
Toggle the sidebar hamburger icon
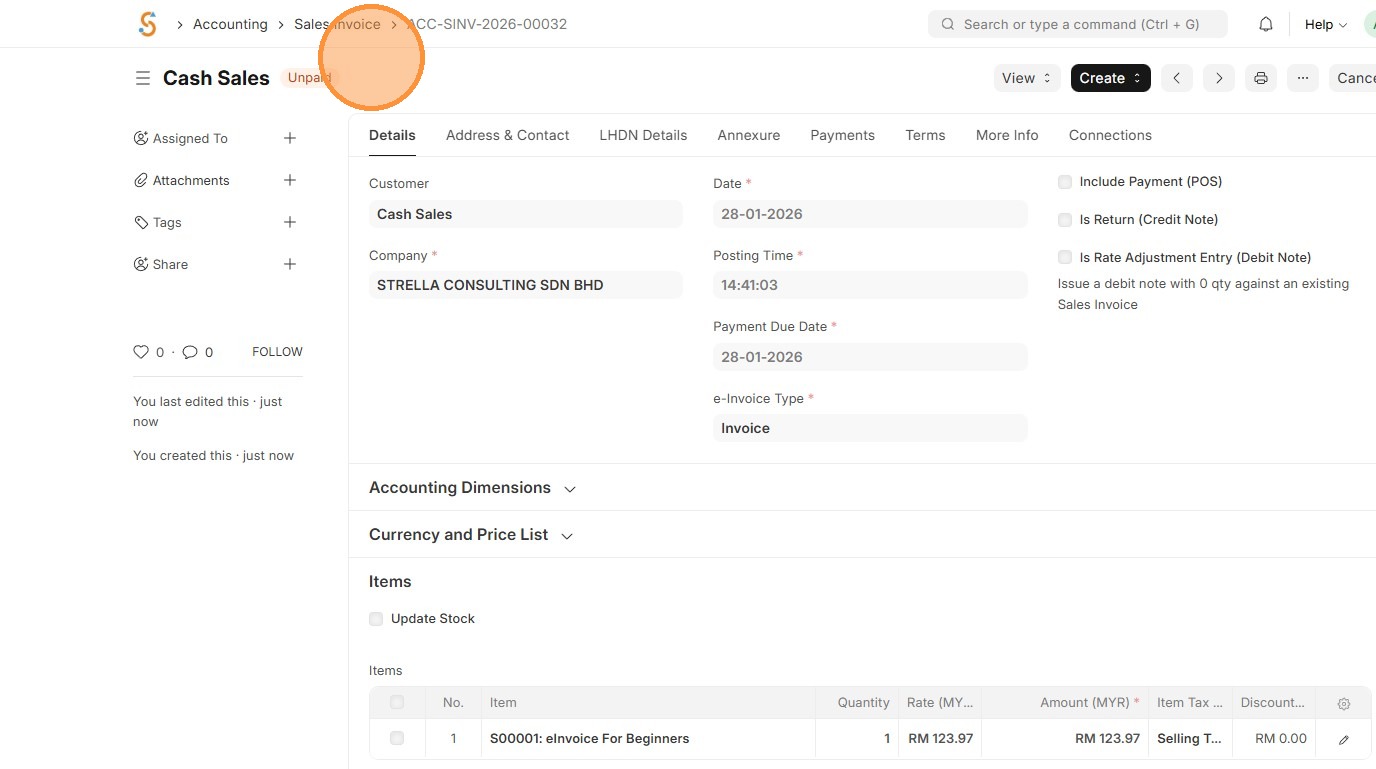[x=143, y=78]
